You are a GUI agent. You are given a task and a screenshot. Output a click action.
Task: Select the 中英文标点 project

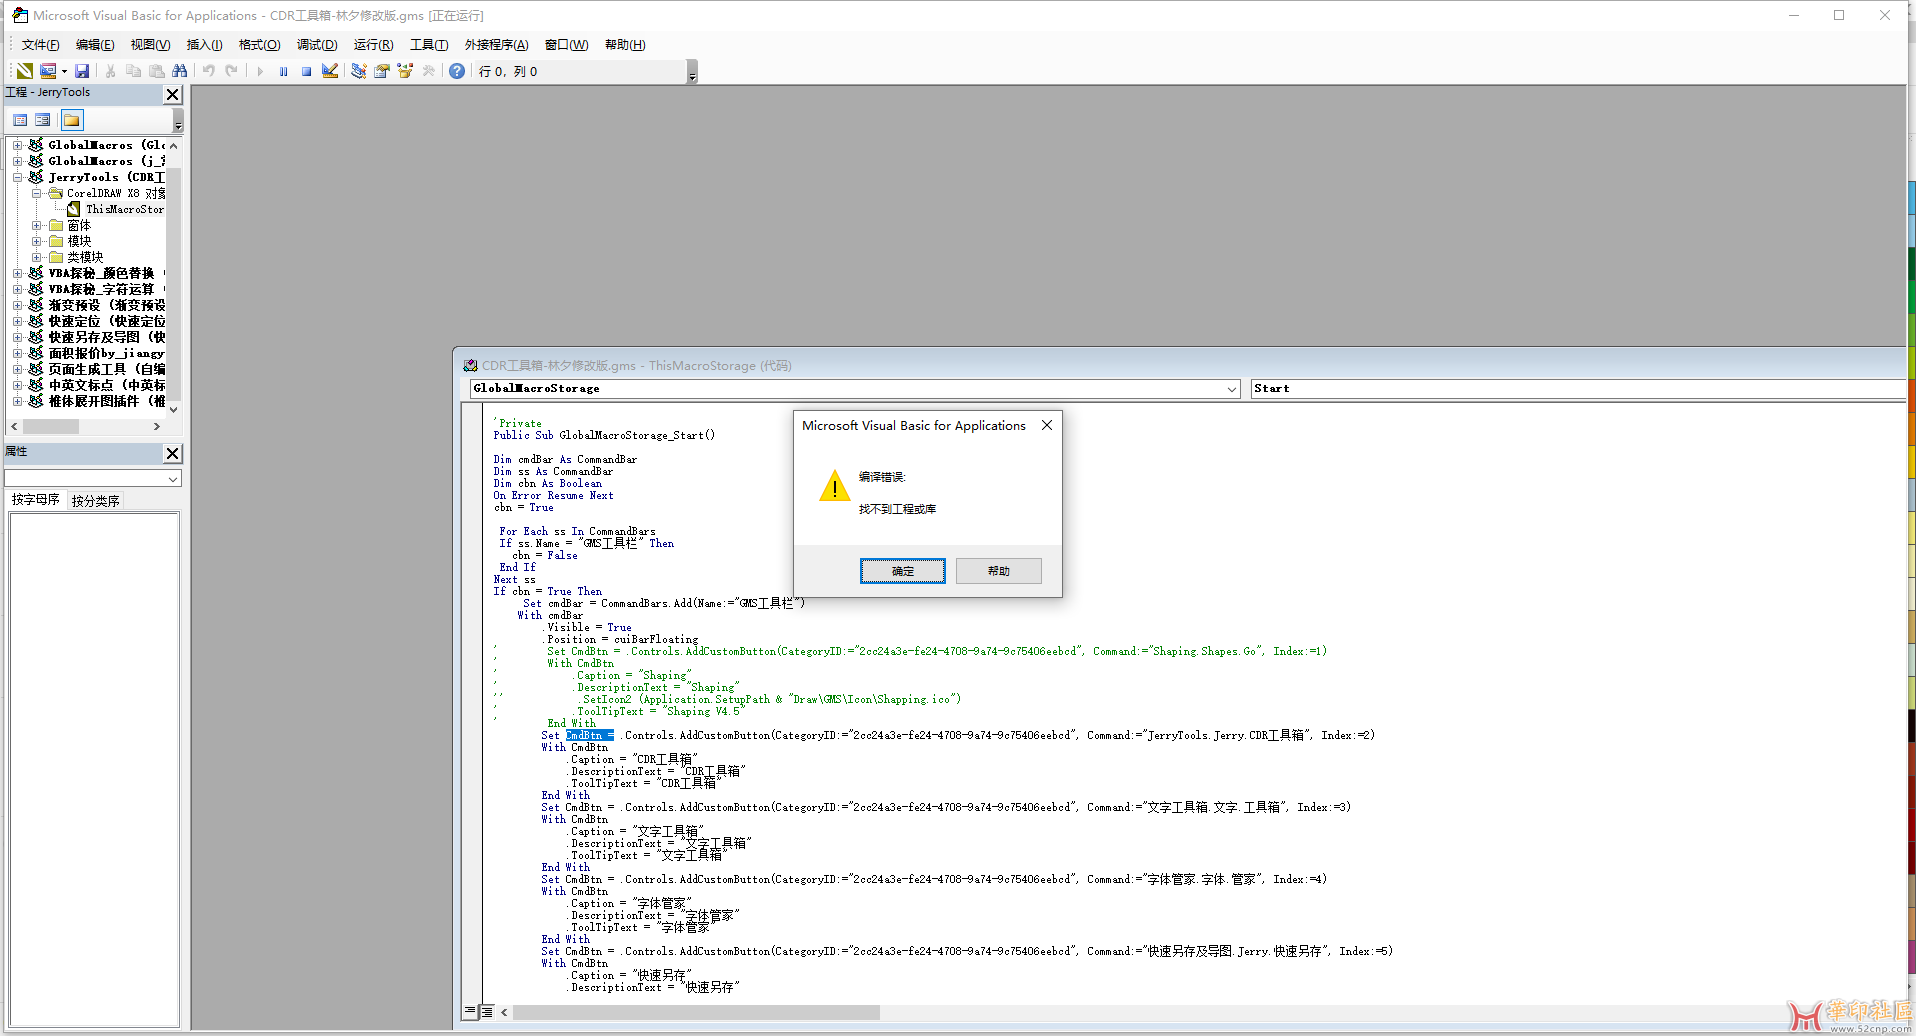coord(107,385)
